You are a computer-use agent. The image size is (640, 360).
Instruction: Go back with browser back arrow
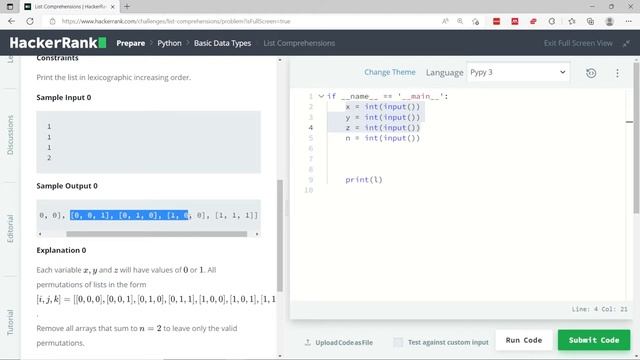click(11, 21)
